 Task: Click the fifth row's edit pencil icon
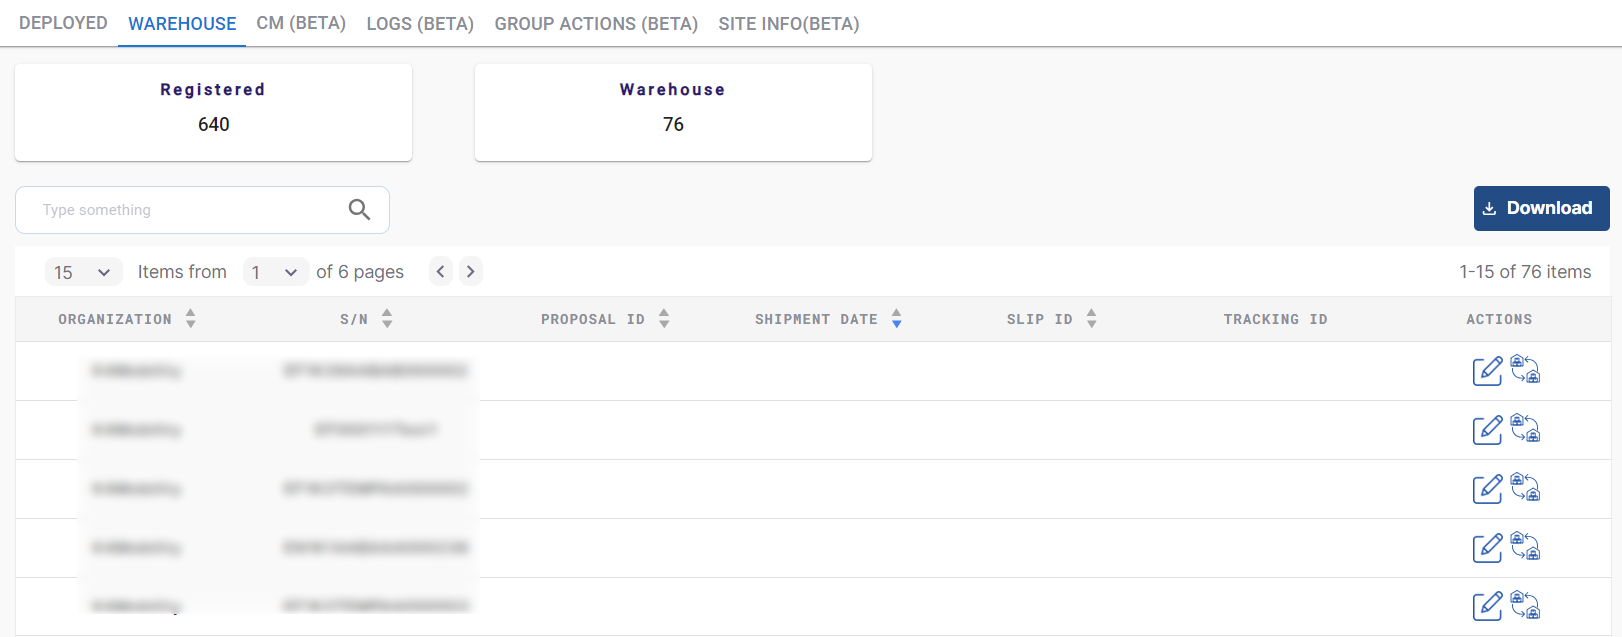pos(1487,607)
